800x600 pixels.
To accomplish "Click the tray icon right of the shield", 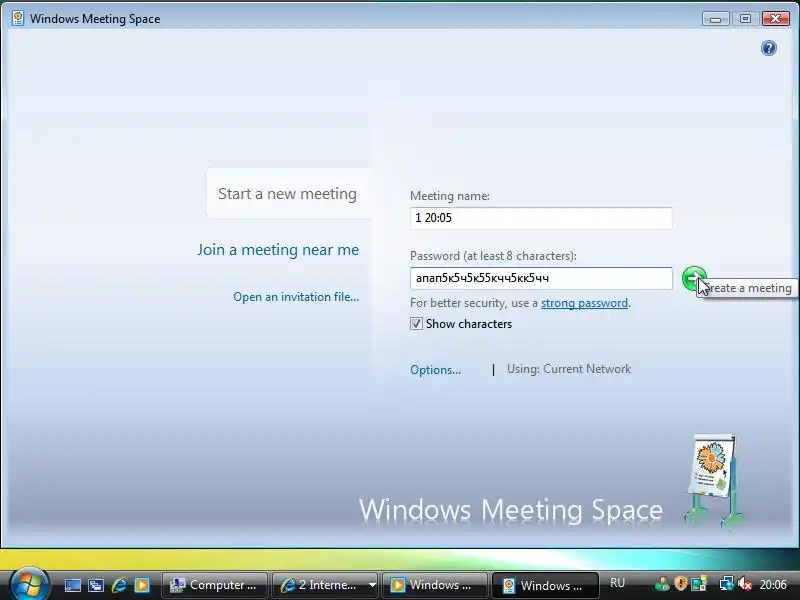I will click(x=698, y=584).
